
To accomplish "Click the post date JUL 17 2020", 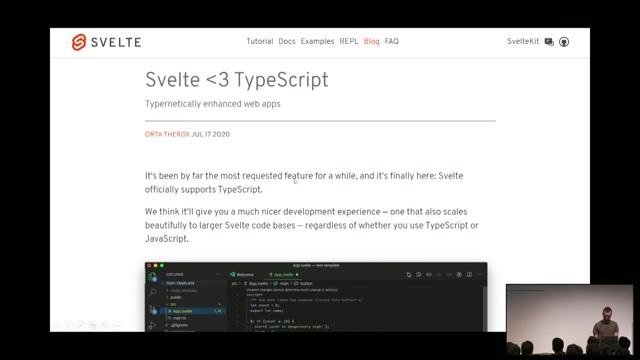I will pyautogui.click(x=211, y=134).
